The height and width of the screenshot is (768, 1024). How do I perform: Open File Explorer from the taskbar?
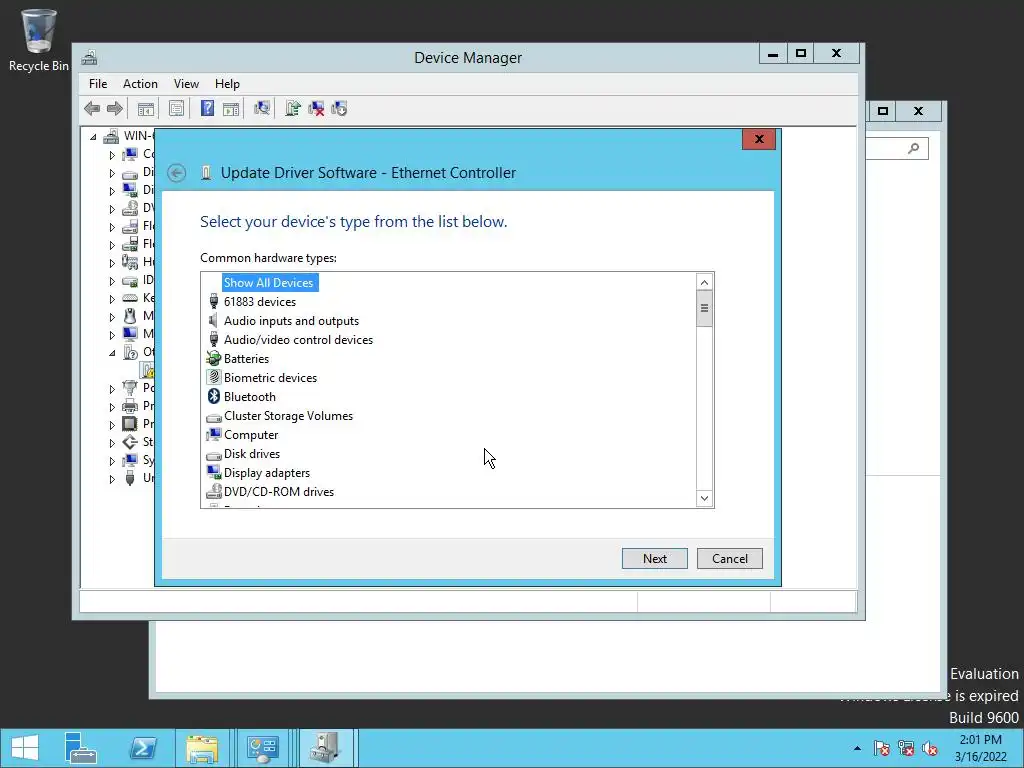[x=202, y=748]
